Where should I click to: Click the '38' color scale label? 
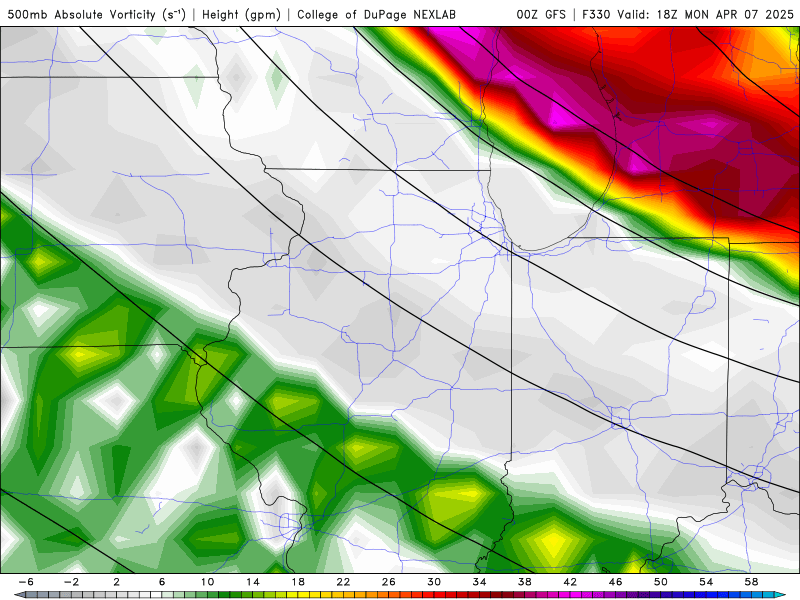click(524, 582)
